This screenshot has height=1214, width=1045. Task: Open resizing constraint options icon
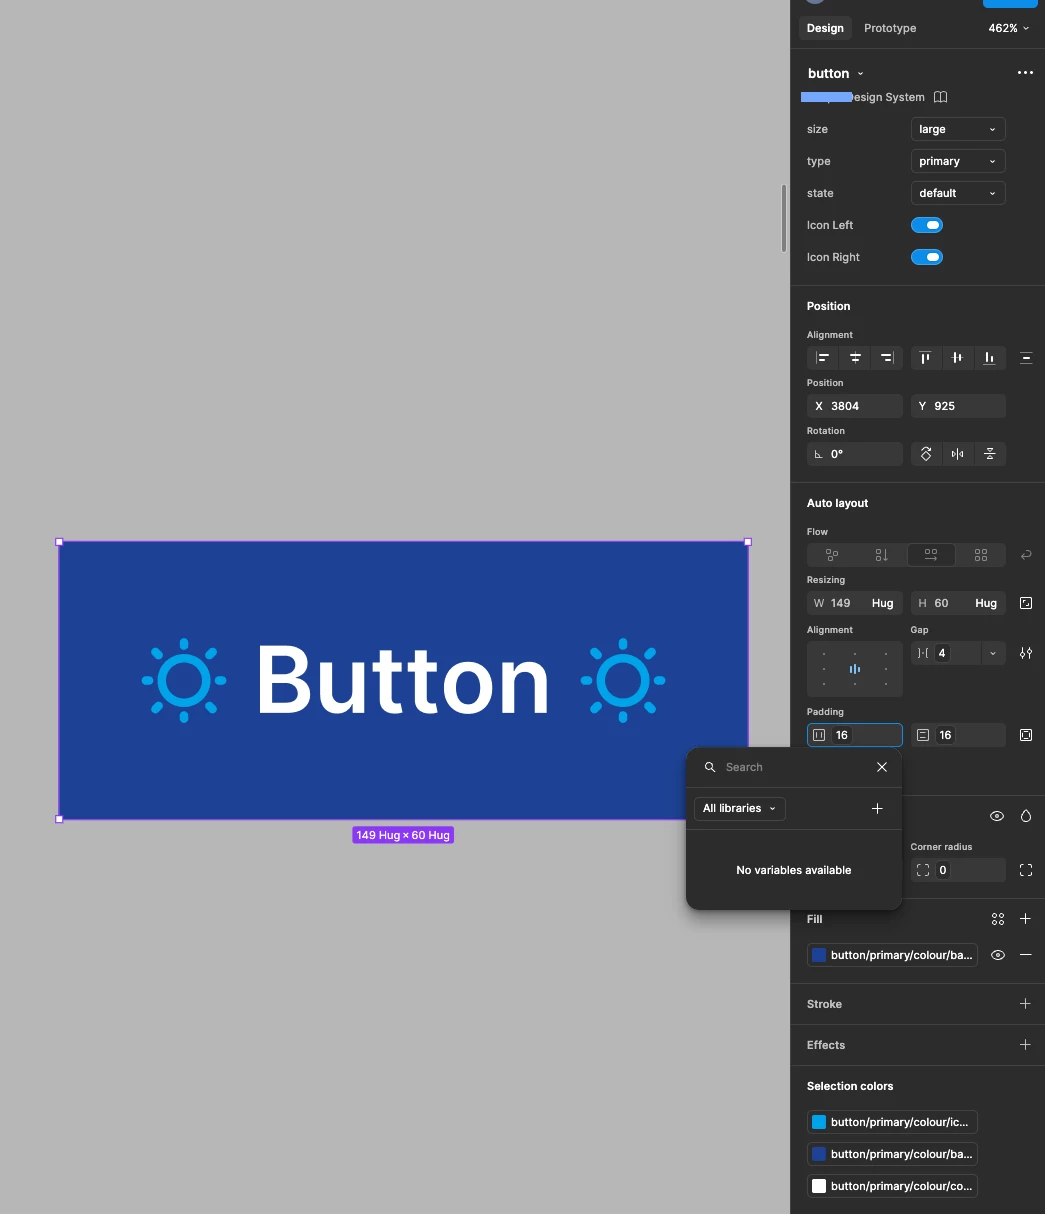[1026, 603]
